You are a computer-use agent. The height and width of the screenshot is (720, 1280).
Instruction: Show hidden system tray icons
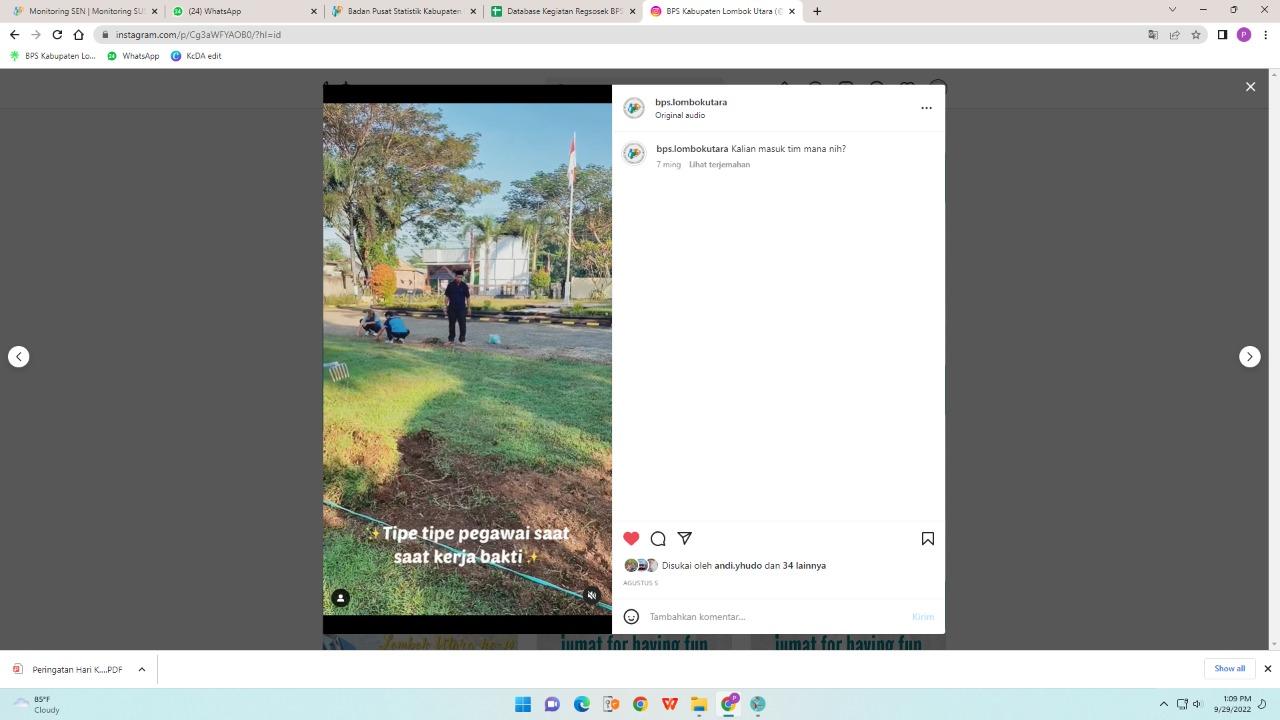coord(1163,704)
